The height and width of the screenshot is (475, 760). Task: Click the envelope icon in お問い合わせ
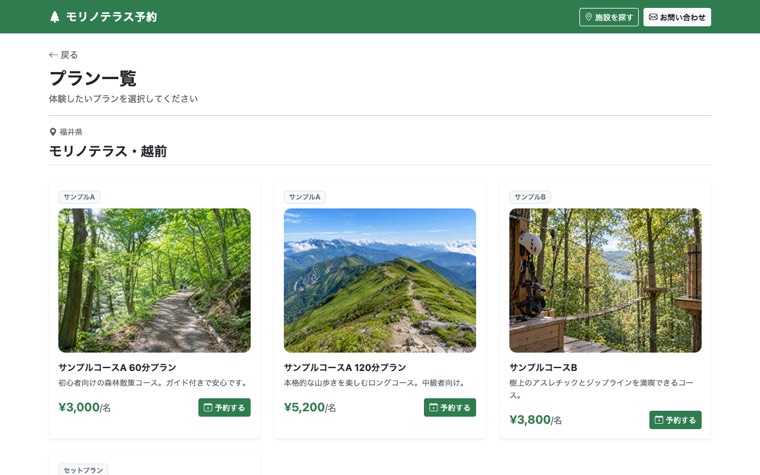(x=653, y=17)
